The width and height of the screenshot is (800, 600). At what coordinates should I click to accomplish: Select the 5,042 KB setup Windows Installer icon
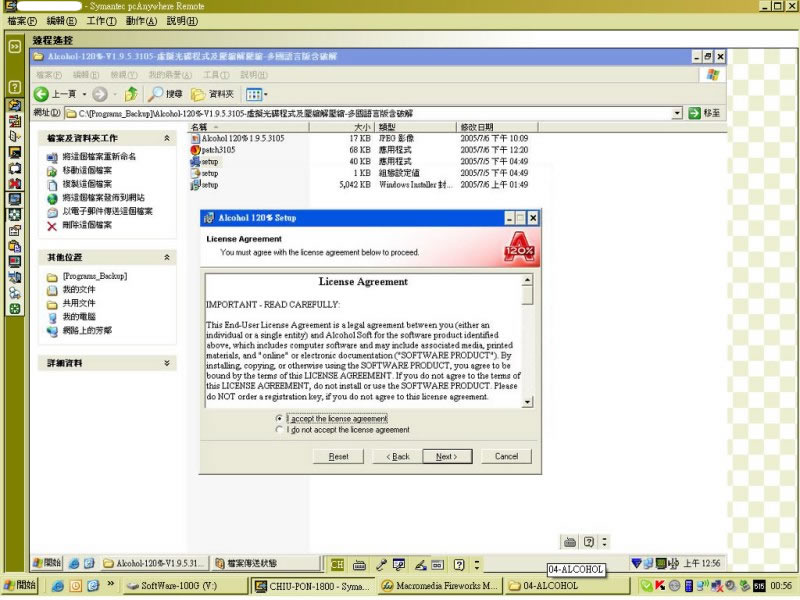195,185
